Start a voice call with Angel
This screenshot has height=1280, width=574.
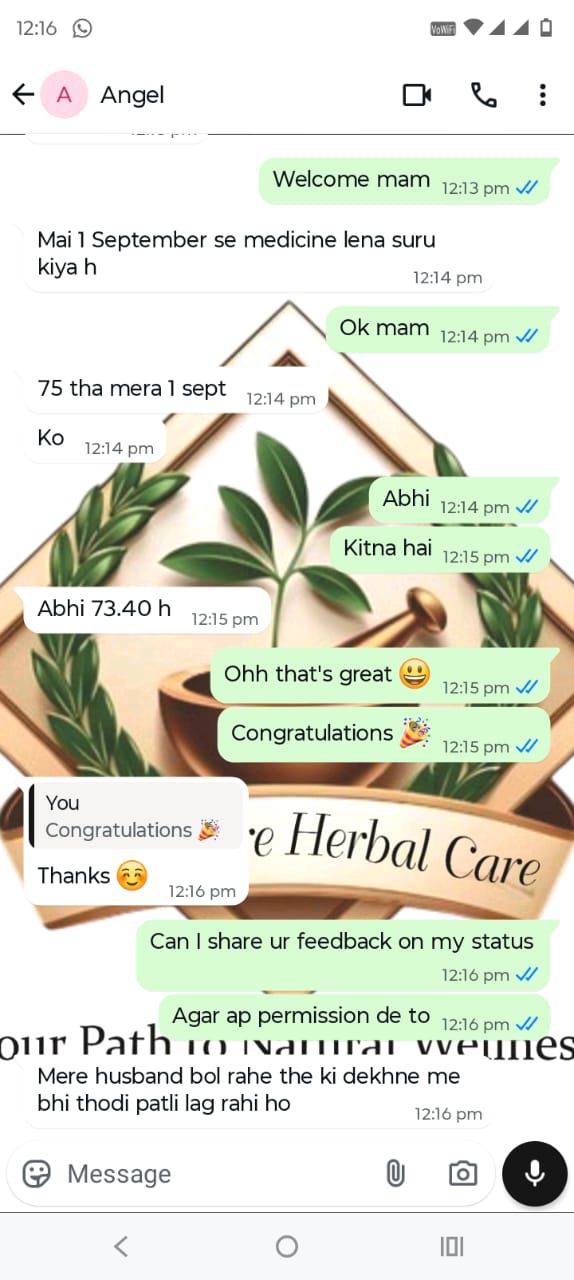pos(483,95)
